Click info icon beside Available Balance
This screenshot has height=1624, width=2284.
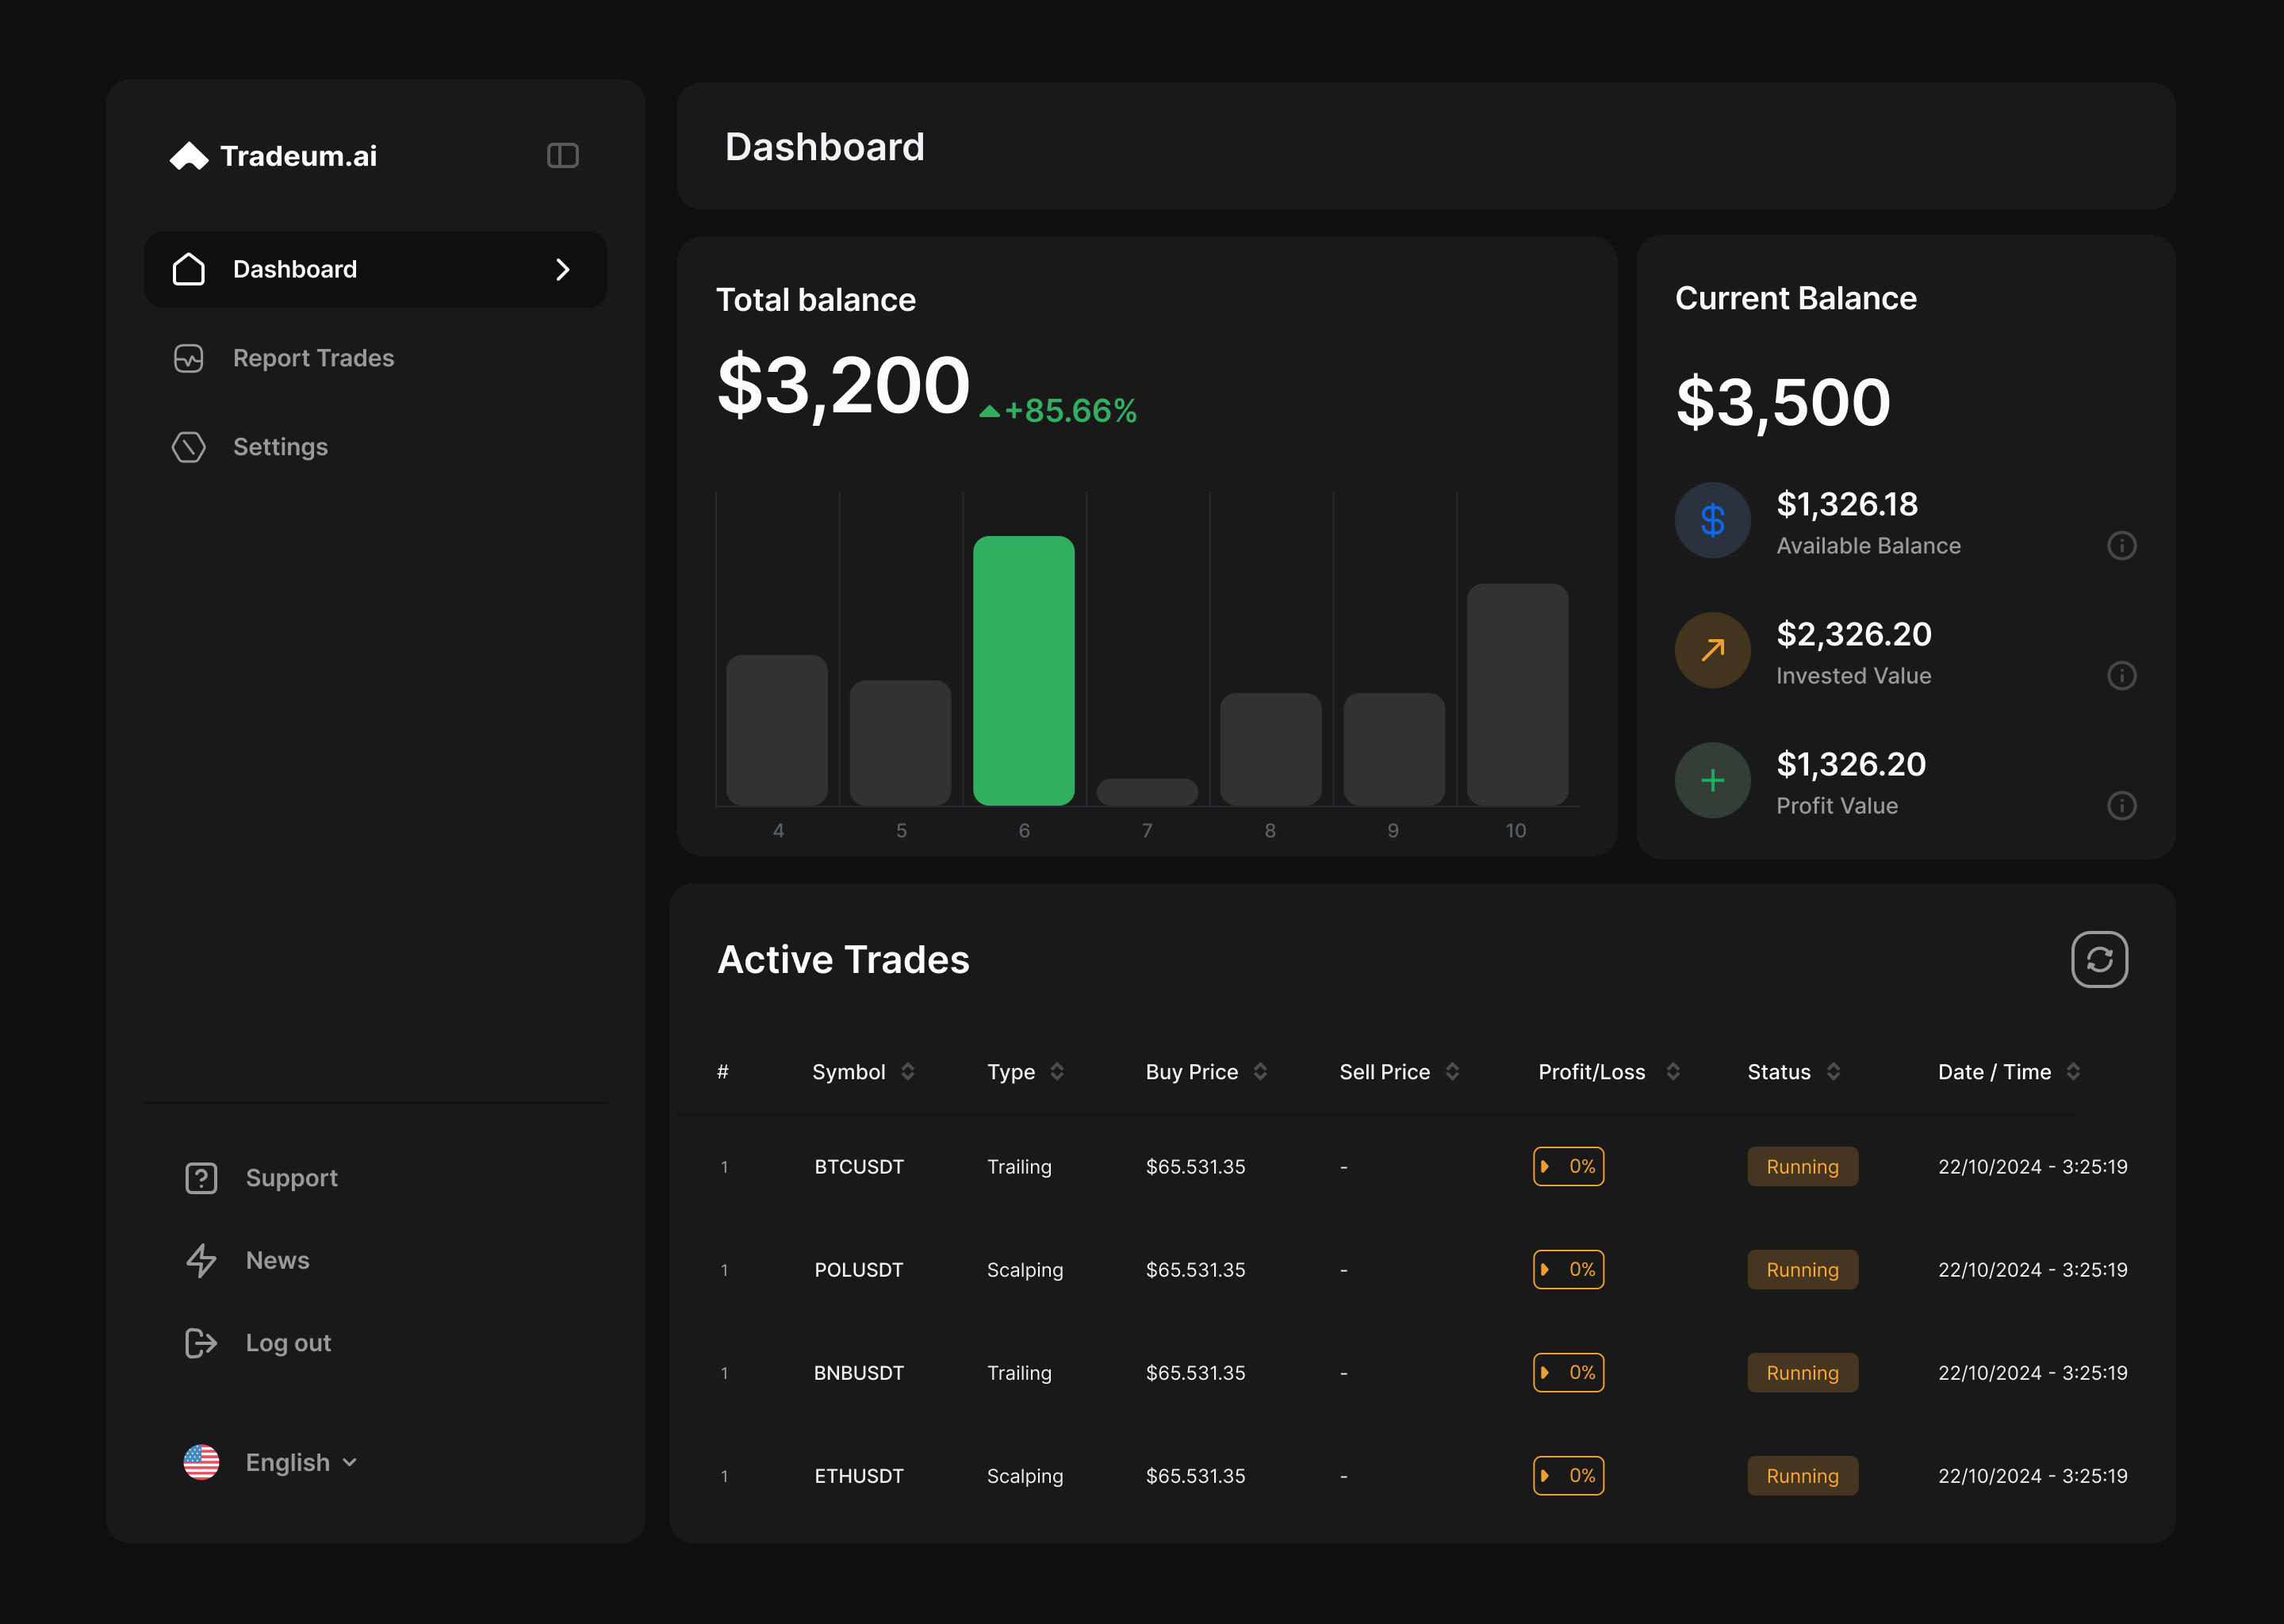pyautogui.click(x=2121, y=546)
